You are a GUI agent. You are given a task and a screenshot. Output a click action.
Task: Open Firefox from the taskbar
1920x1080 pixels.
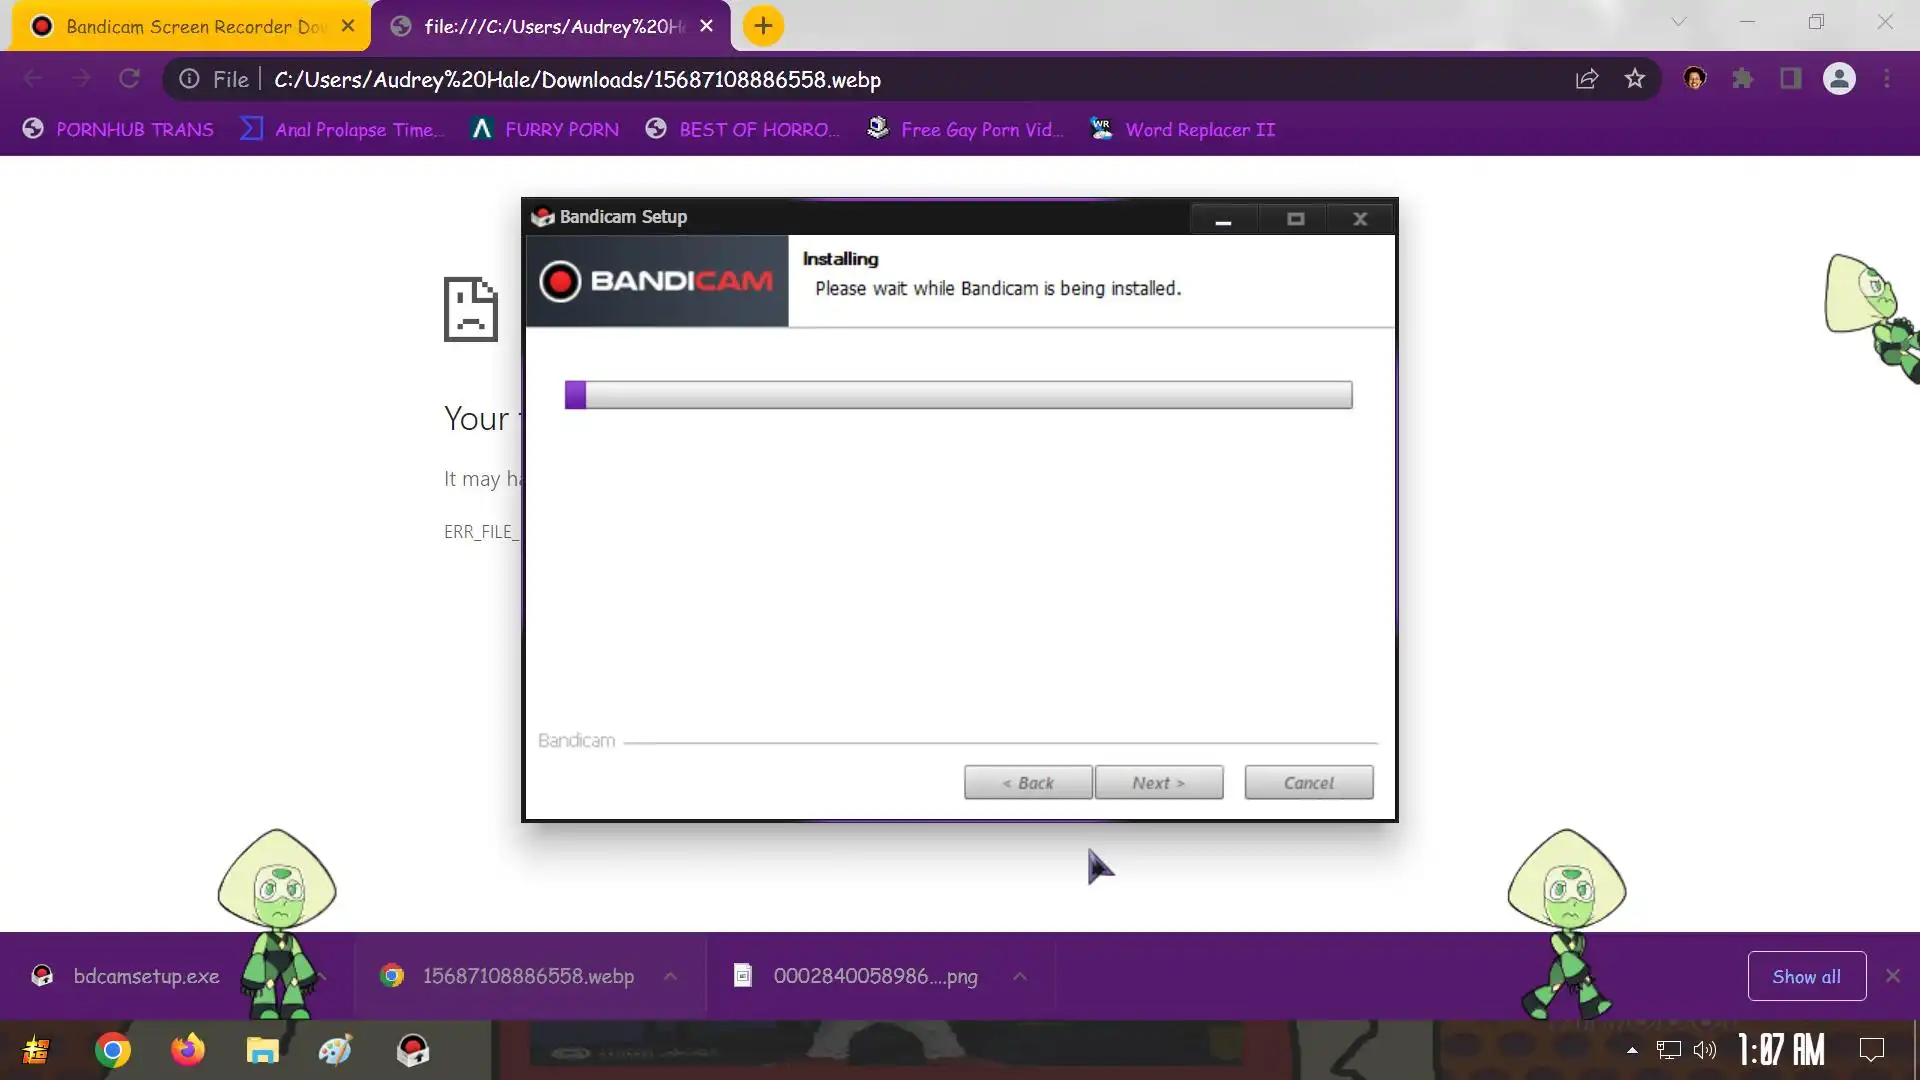click(187, 1050)
